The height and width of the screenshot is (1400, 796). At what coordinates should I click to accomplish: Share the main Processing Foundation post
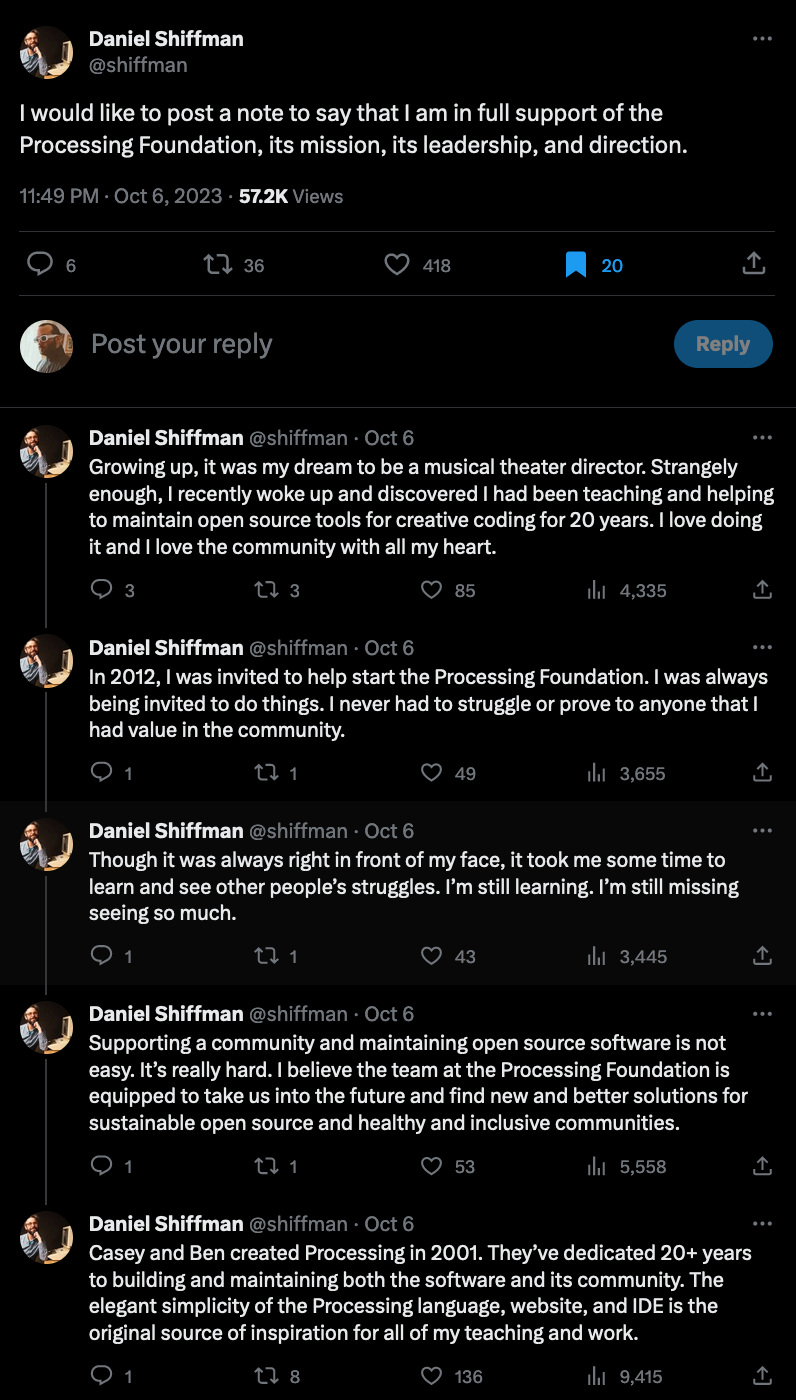(x=755, y=264)
